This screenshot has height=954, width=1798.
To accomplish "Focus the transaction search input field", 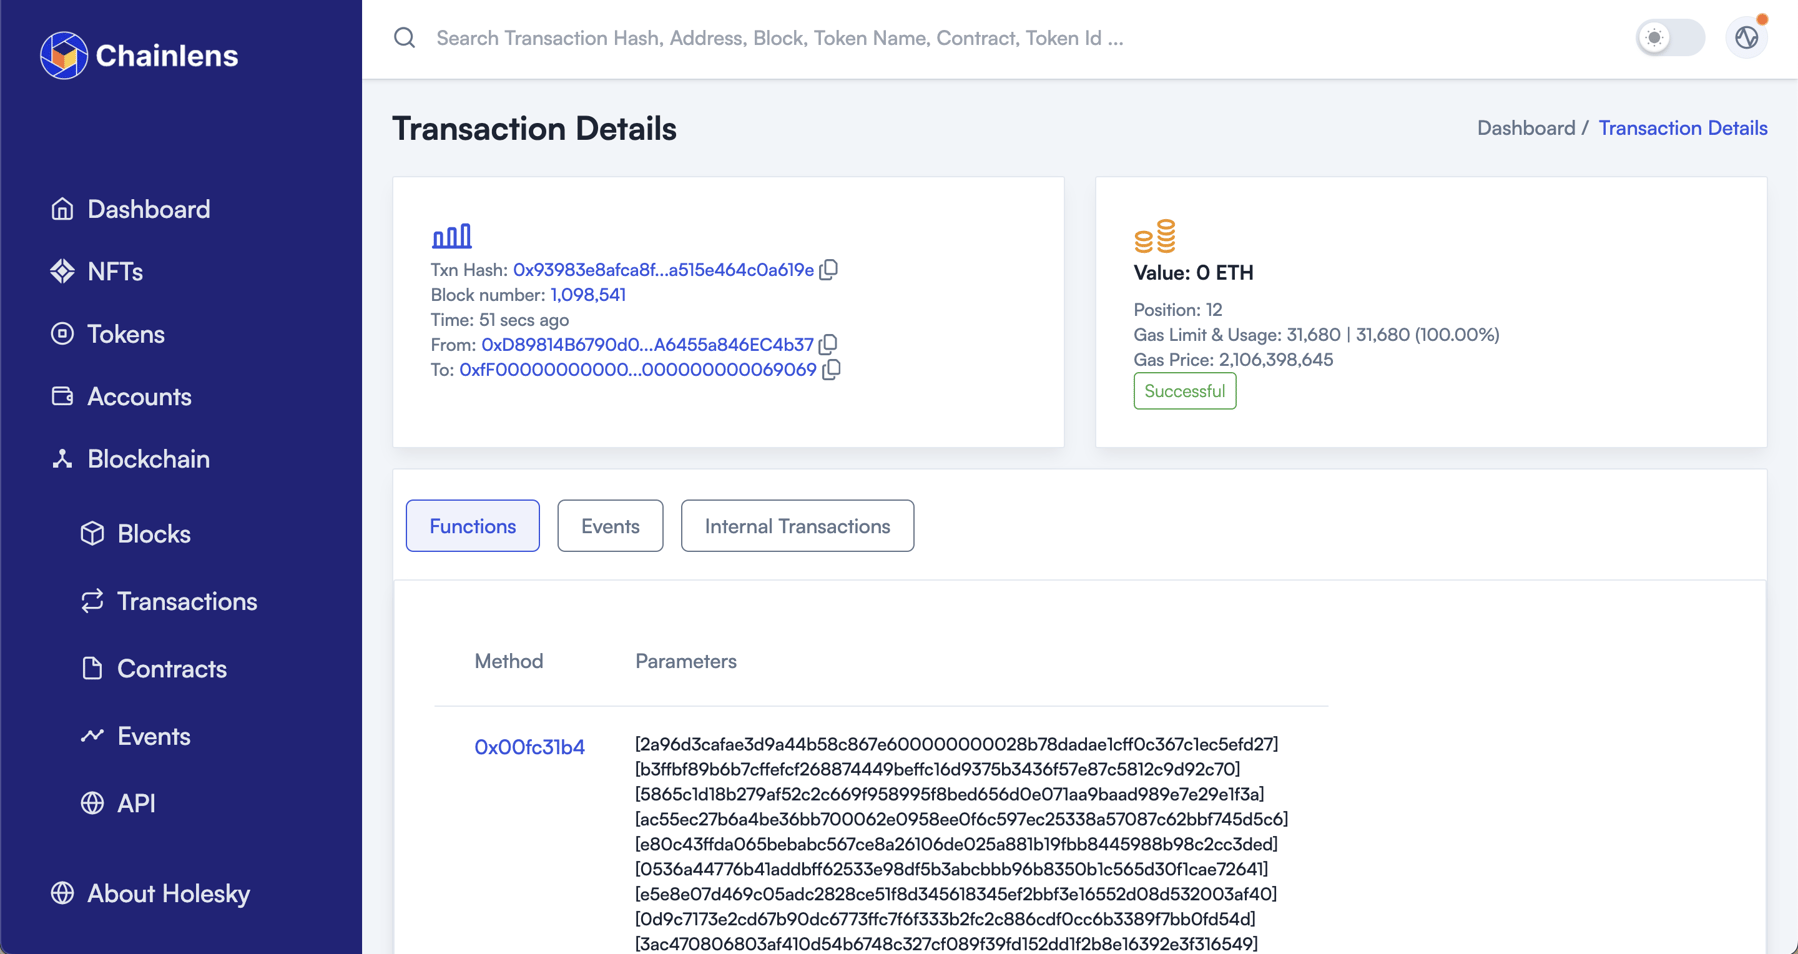I will click(780, 38).
